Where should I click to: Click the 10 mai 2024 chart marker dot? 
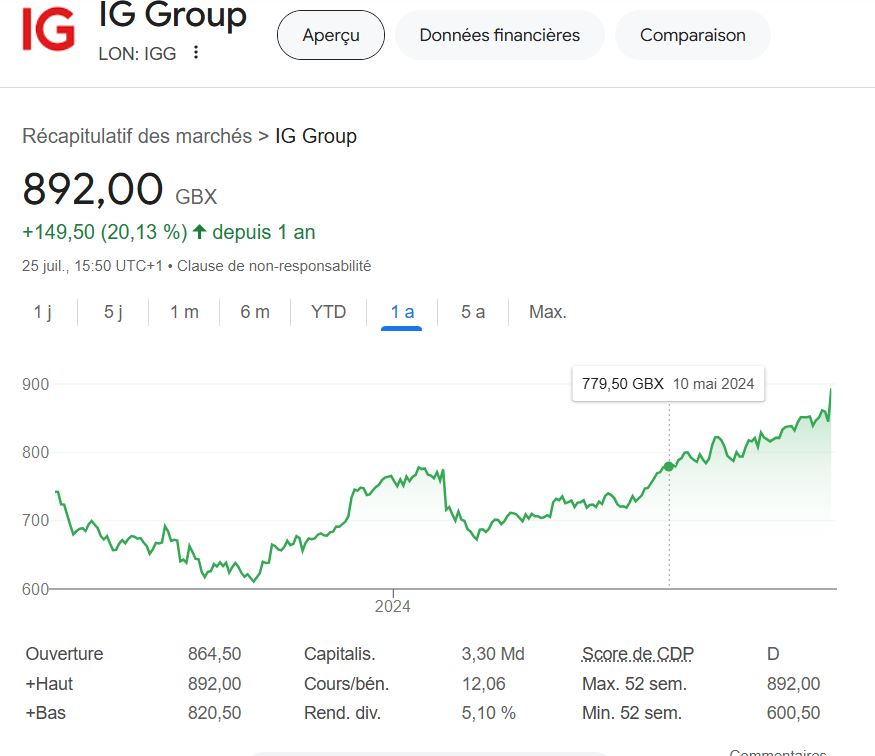coord(669,466)
